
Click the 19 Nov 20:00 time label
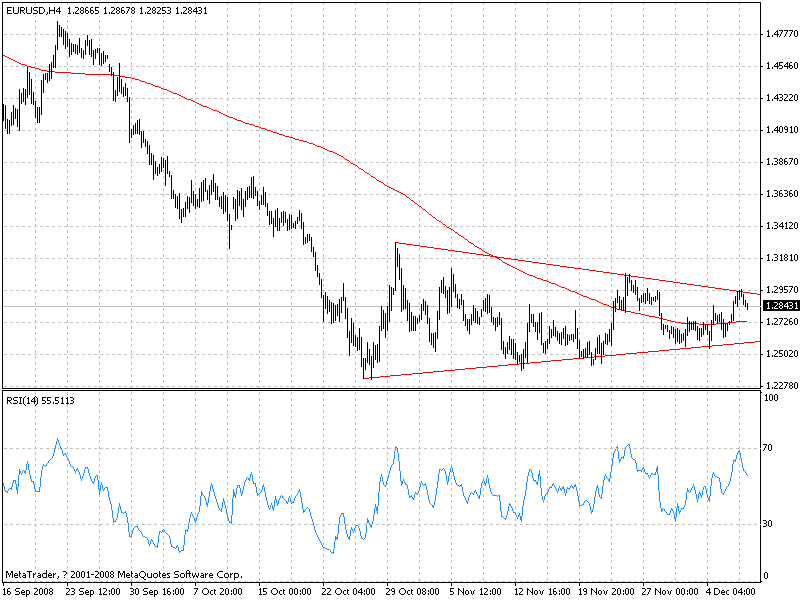607,592
